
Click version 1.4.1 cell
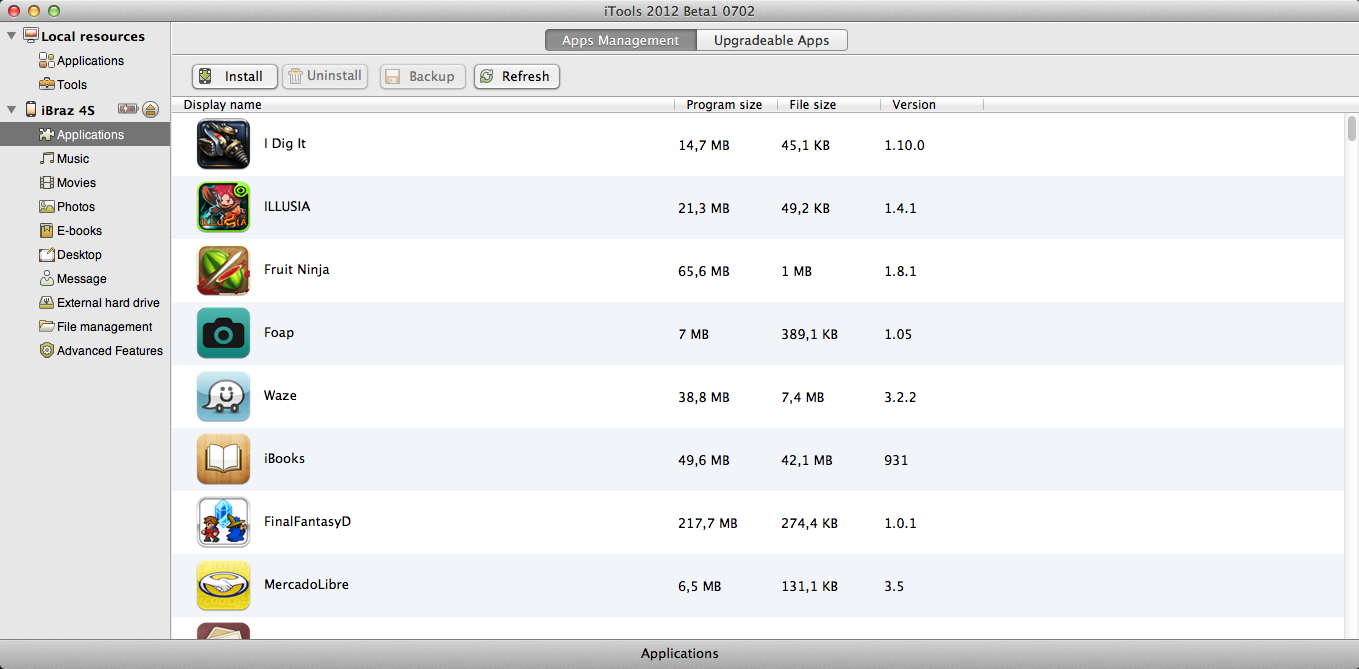tap(900, 208)
